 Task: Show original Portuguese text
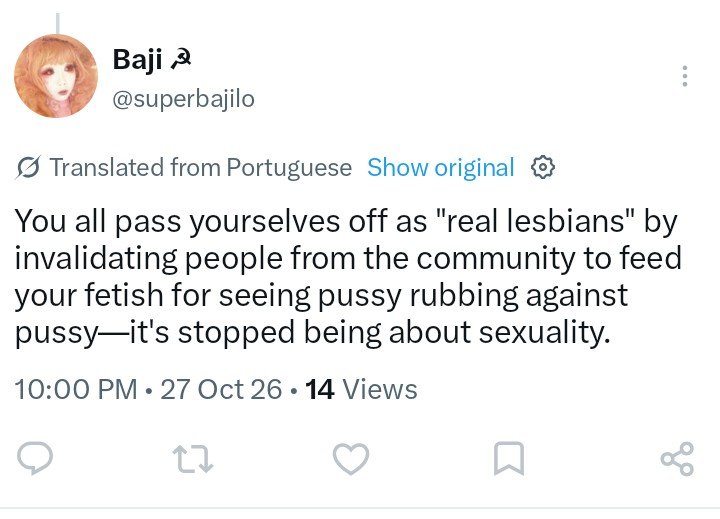click(440, 168)
